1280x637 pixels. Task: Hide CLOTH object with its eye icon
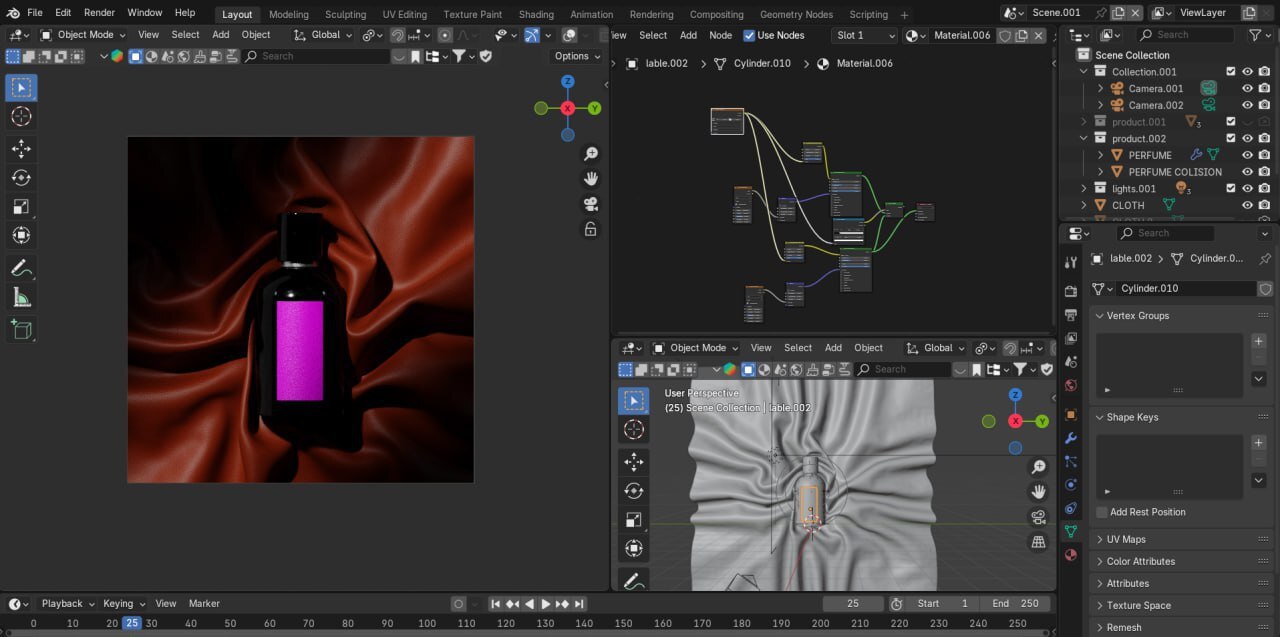coord(1247,205)
